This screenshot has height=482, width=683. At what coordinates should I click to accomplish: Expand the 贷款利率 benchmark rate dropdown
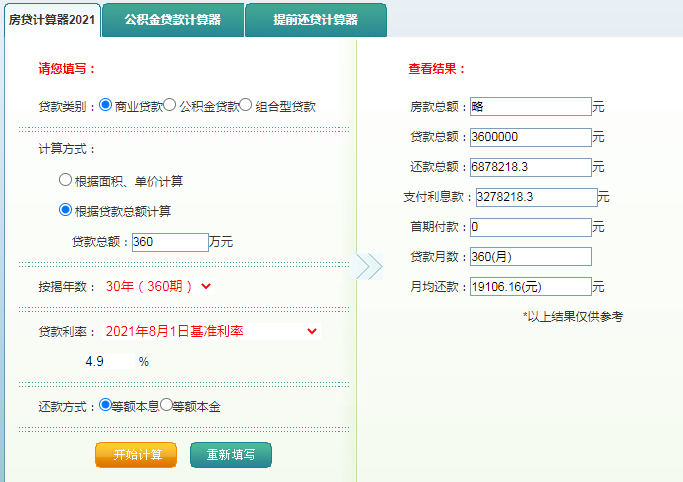[x=211, y=331]
